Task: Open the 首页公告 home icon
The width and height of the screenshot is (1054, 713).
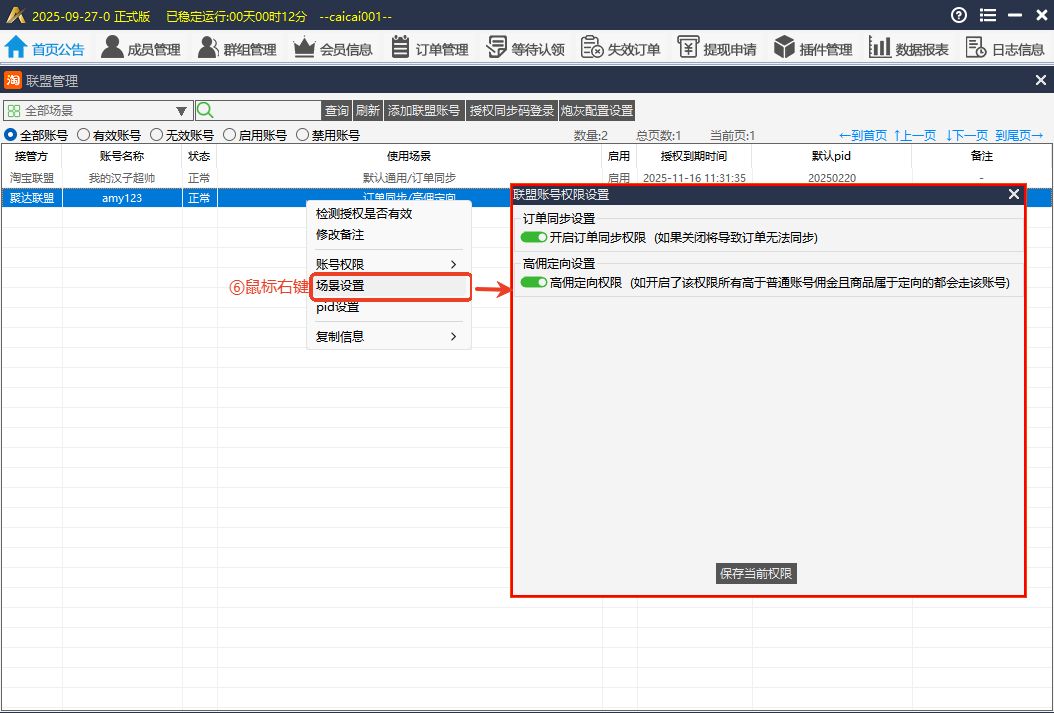Action: [x=16, y=47]
